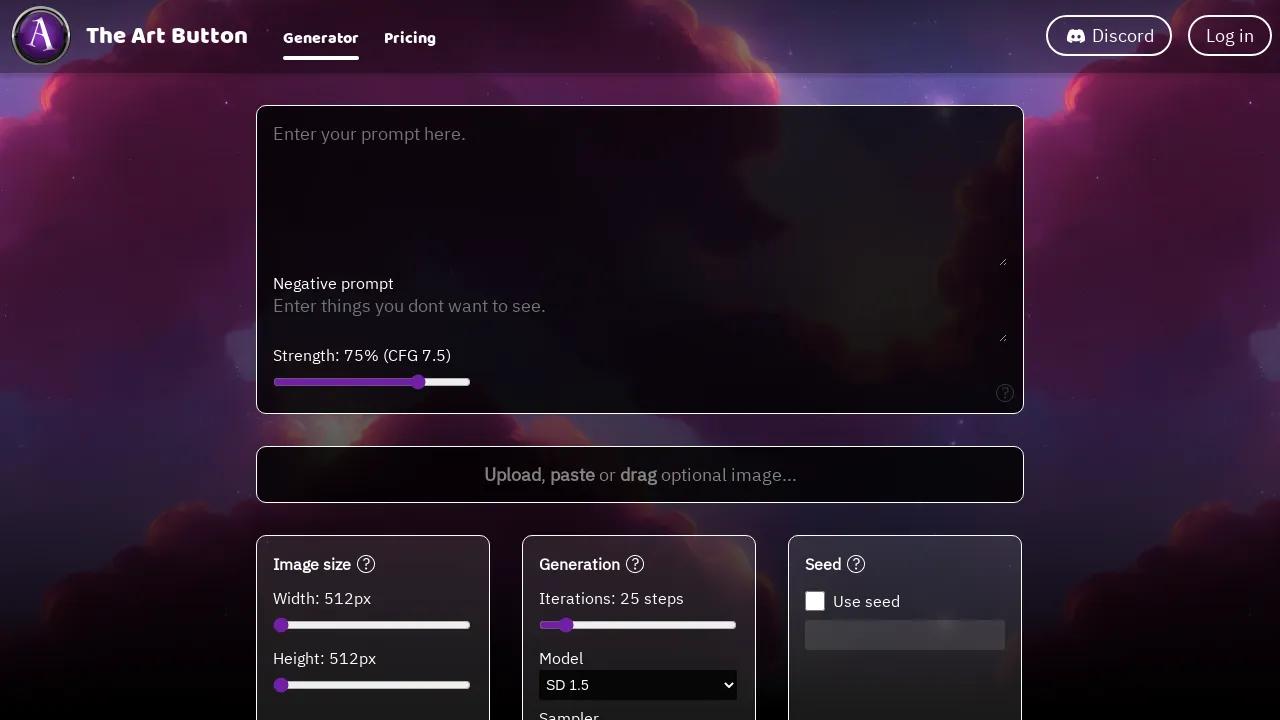Click the Log in button

1230,36
